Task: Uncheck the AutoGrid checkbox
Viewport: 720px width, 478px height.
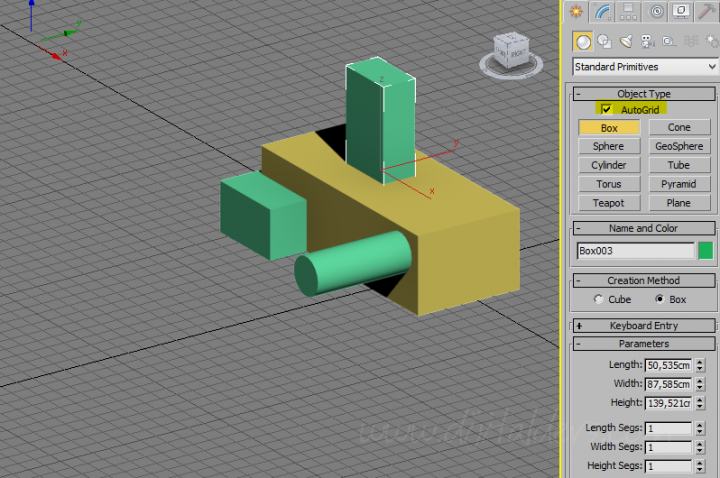Action: 606,109
